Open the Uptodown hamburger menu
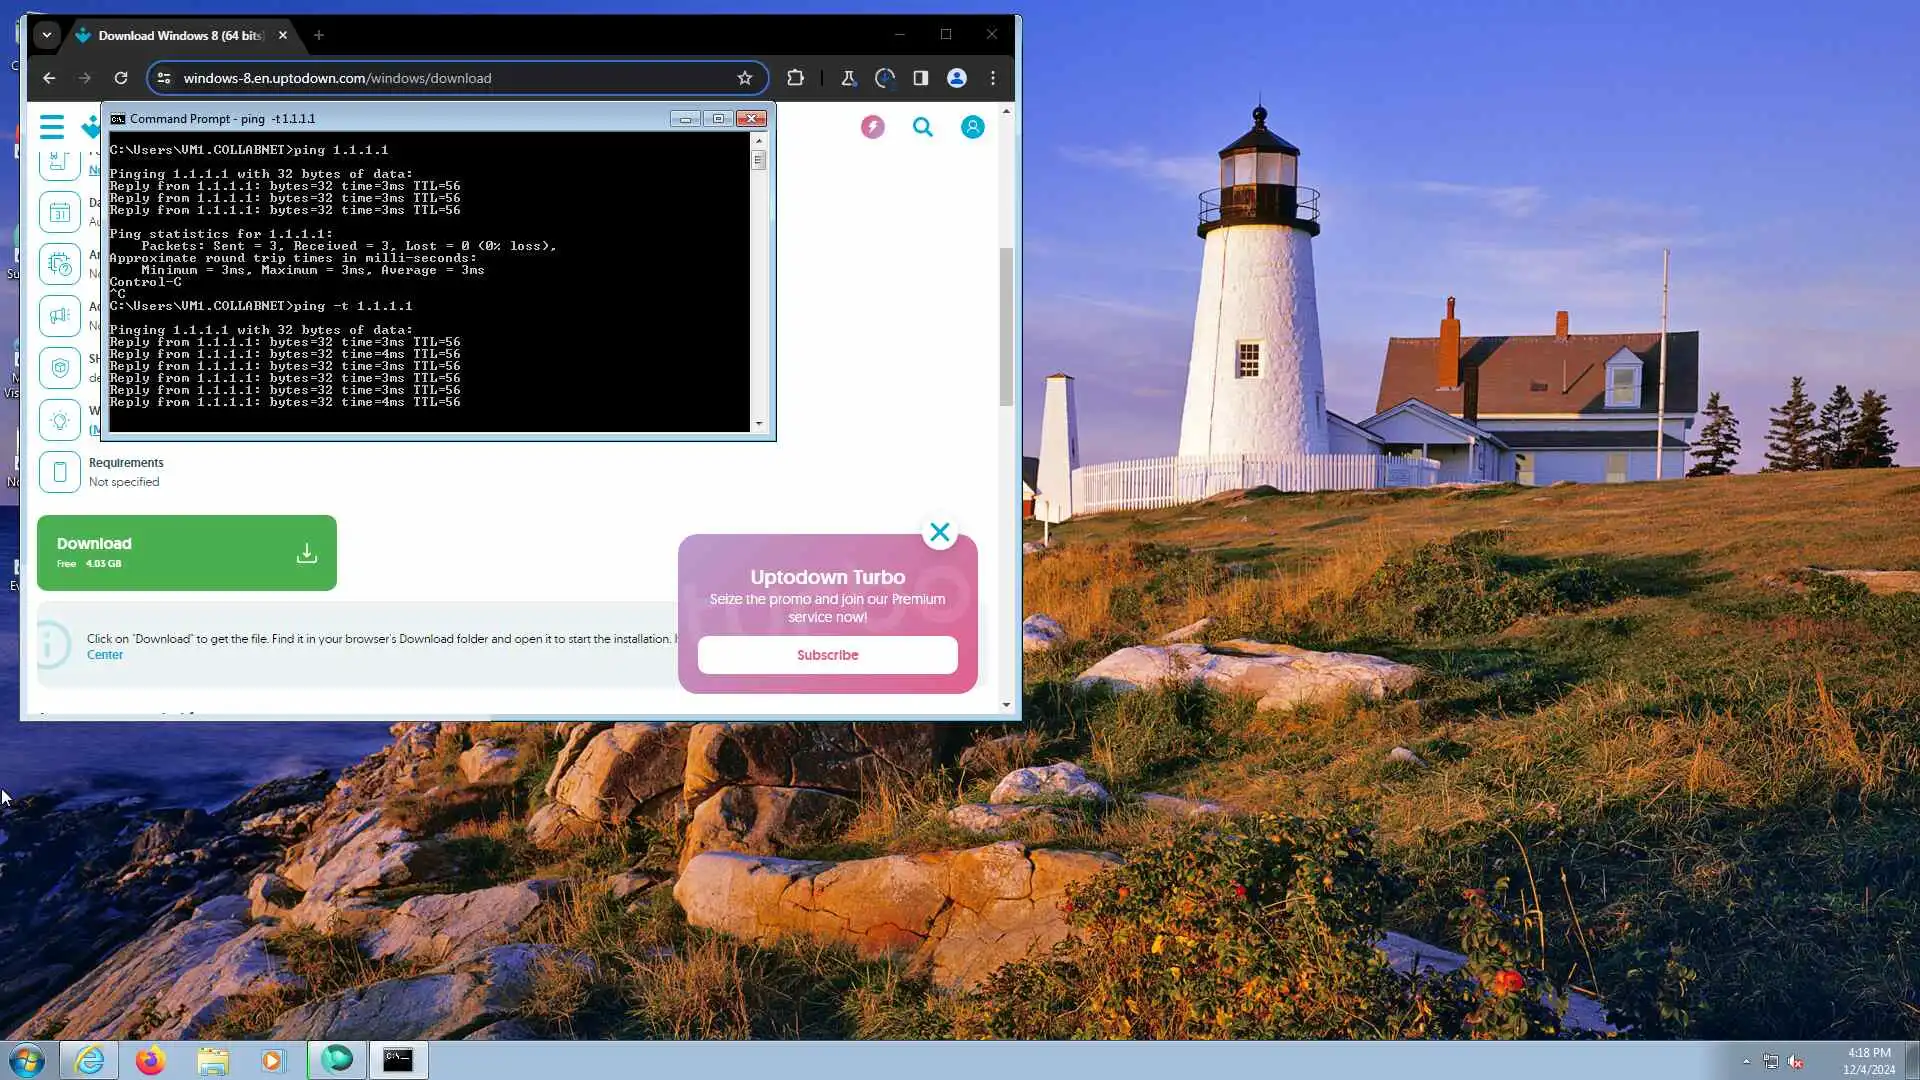 (x=52, y=127)
